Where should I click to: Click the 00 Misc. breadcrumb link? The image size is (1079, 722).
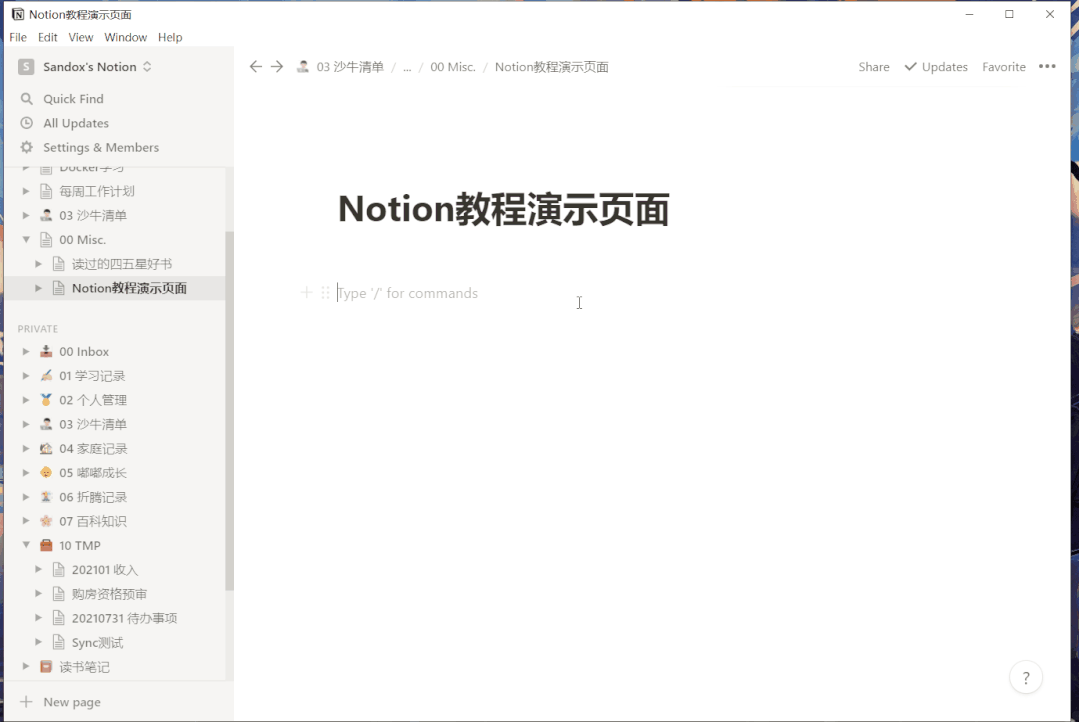453,67
